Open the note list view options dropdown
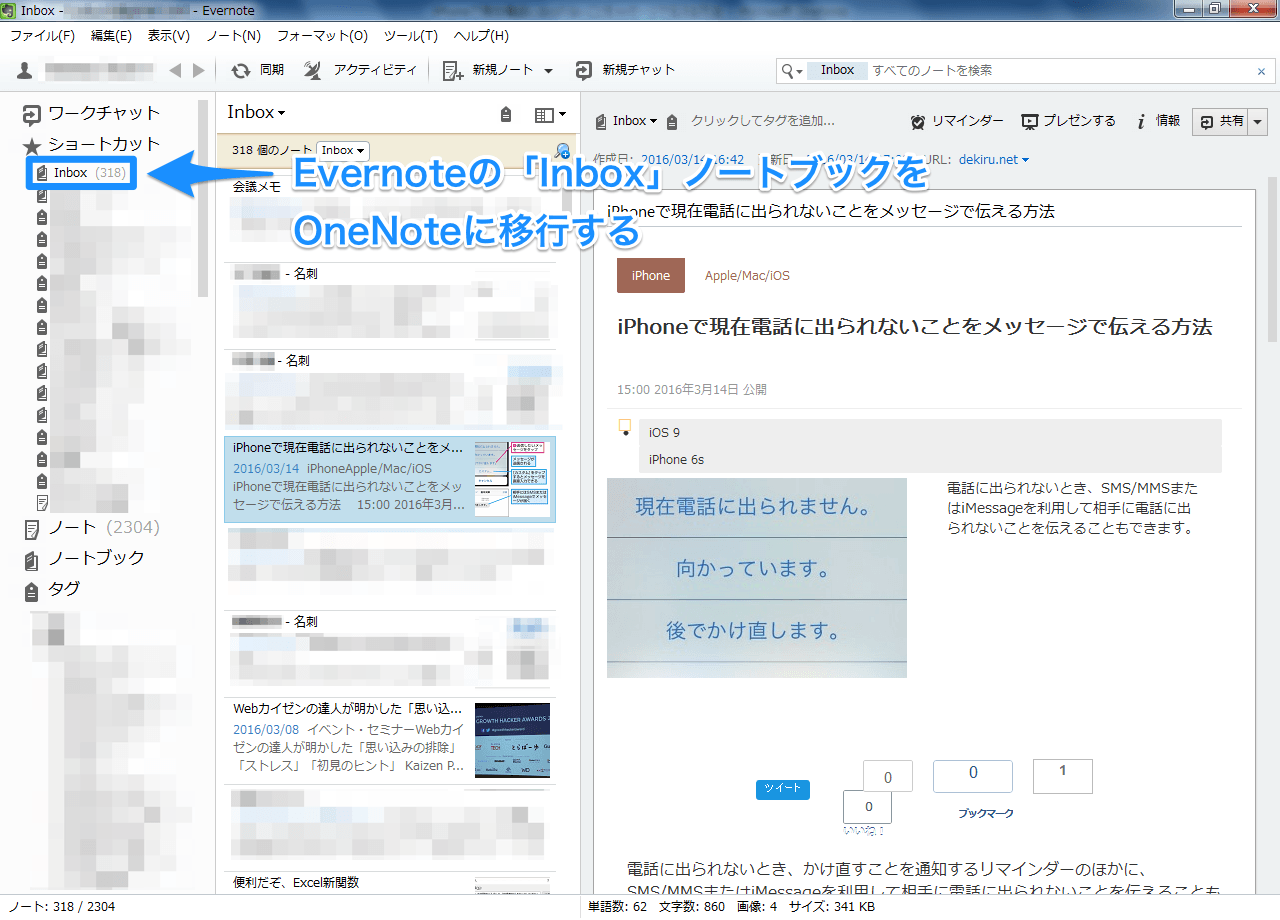 pyautogui.click(x=550, y=115)
